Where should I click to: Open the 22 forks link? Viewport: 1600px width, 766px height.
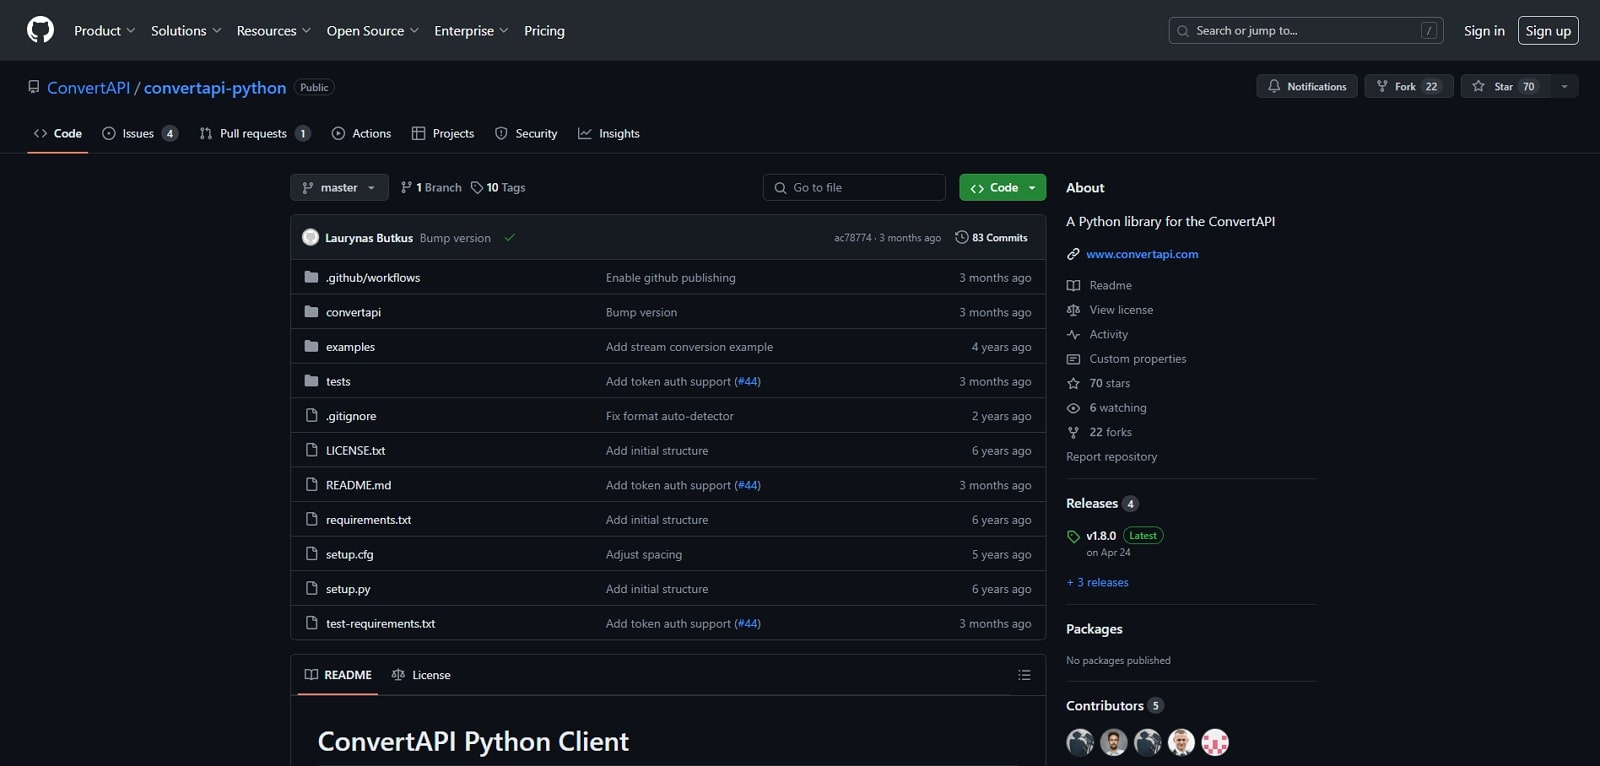coord(1110,433)
